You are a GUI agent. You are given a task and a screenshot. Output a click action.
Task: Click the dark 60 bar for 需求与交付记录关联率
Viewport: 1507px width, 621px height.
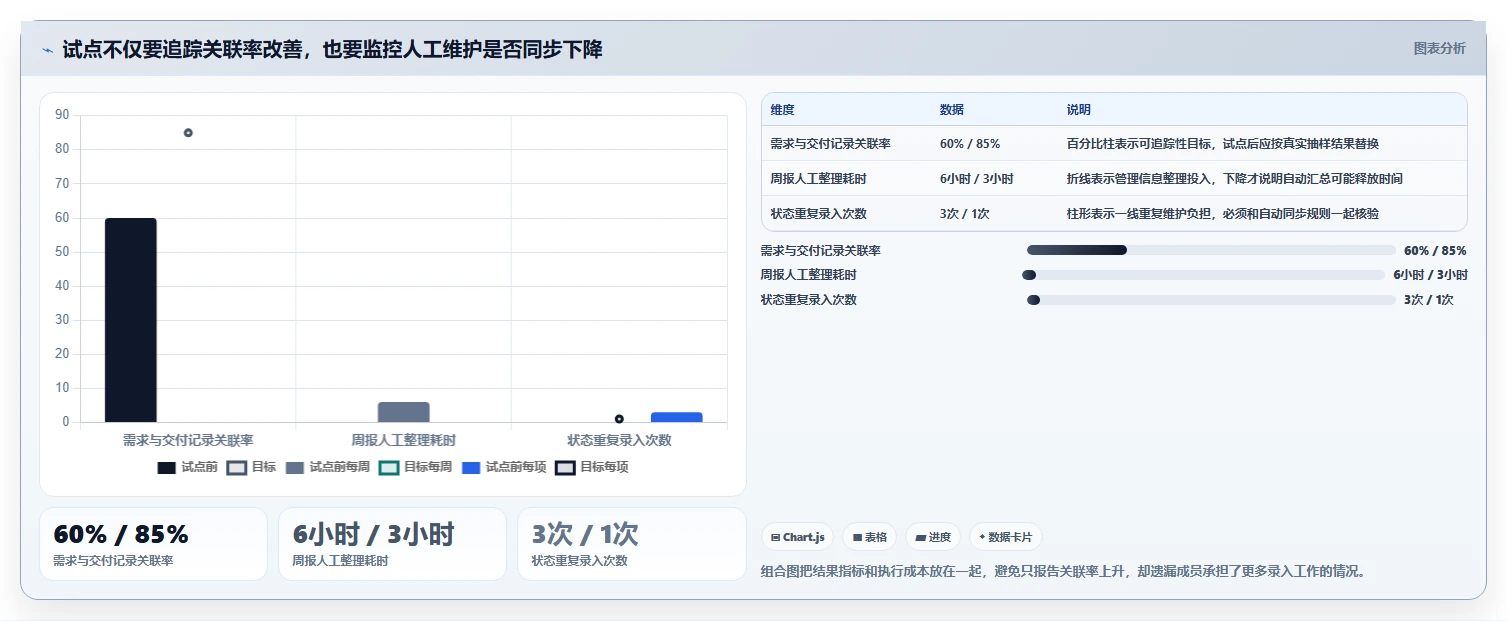(x=131, y=320)
